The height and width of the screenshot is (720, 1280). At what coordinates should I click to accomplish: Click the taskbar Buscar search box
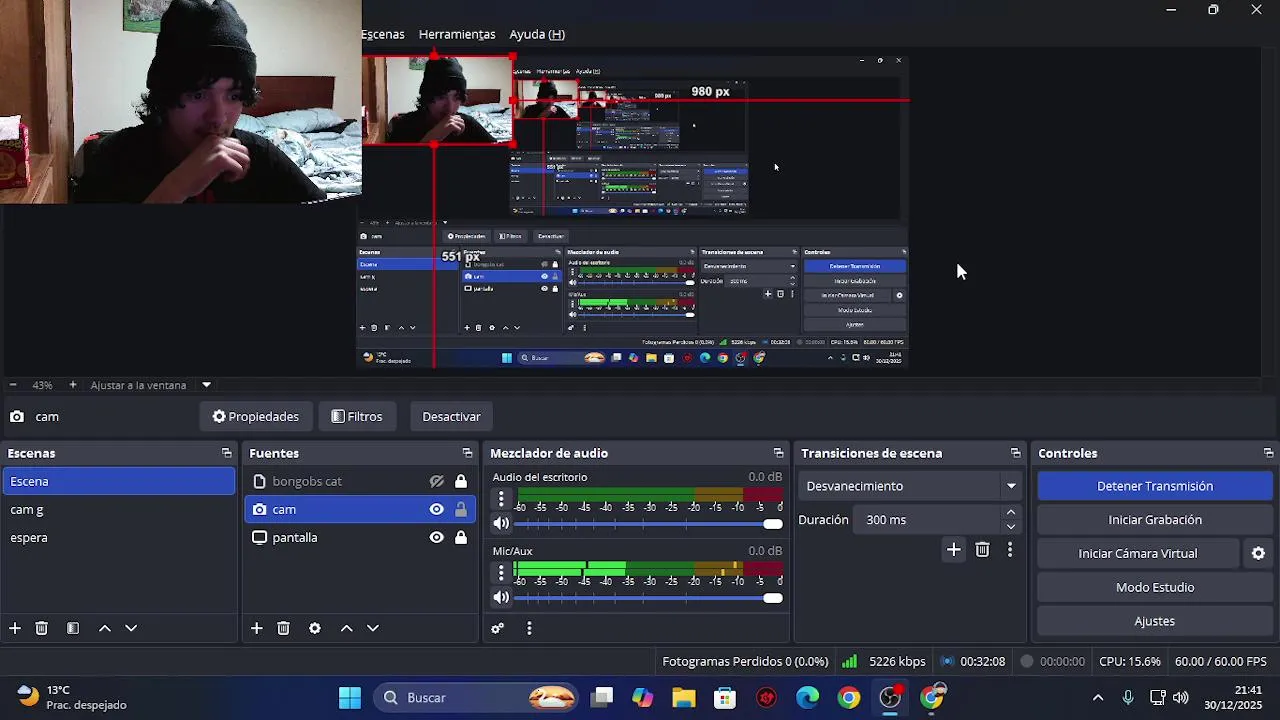click(x=478, y=697)
